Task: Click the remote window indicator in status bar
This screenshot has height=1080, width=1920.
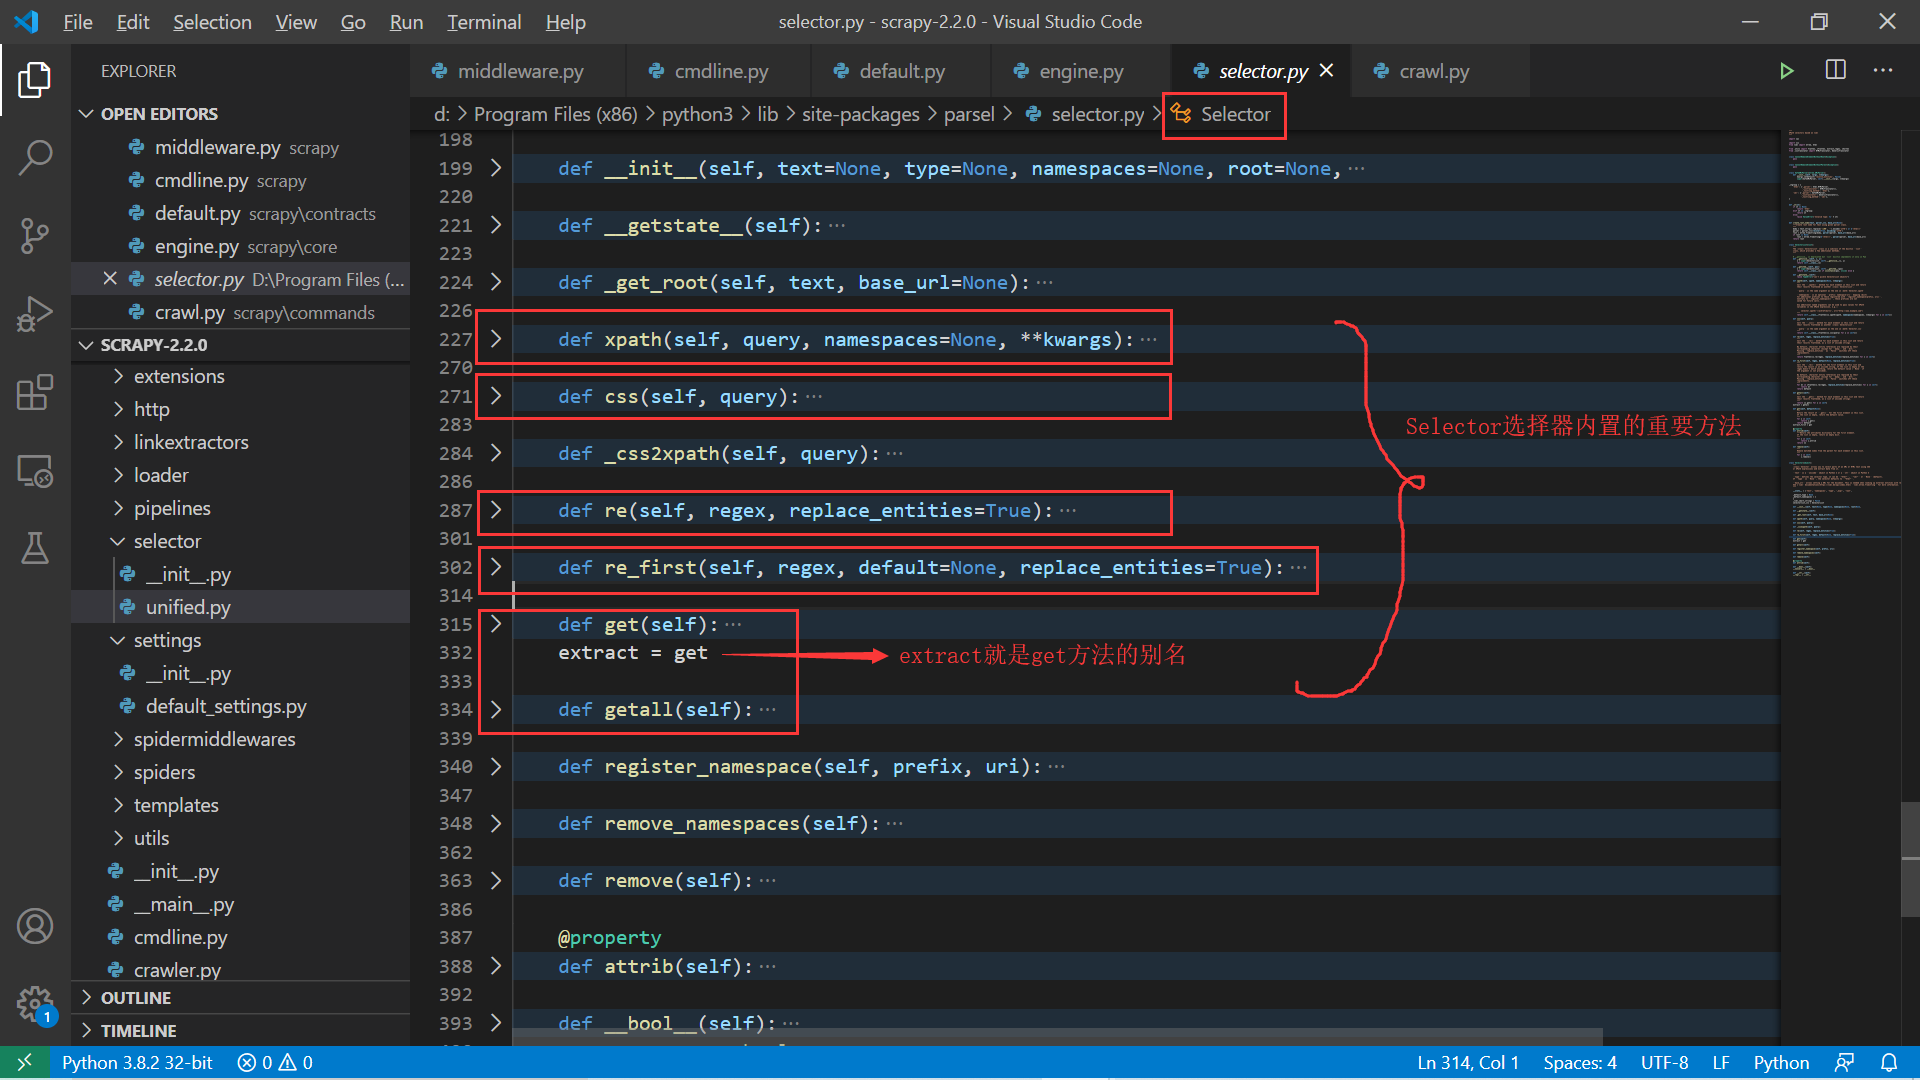Action: tap(24, 1062)
